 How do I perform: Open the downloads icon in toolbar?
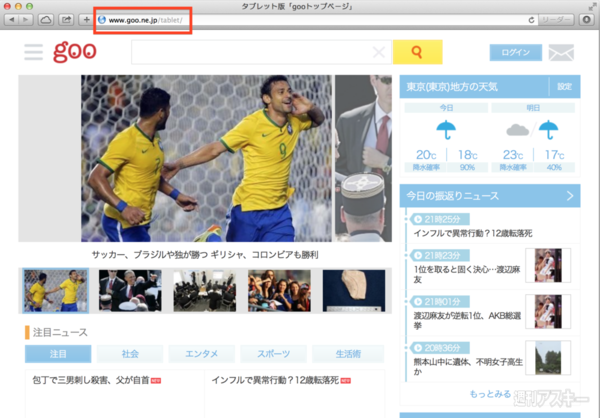pyautogui.click(x=586, y=20)
